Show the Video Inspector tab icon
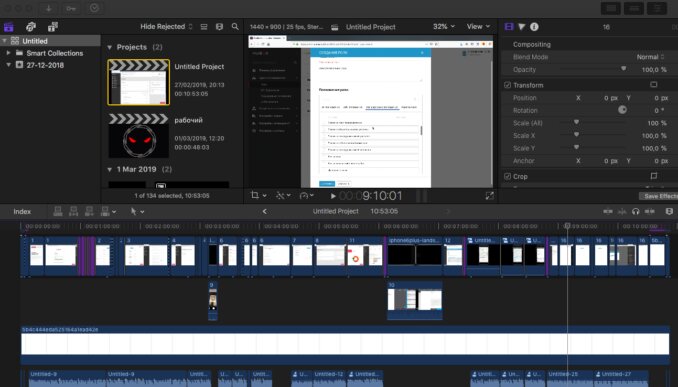 pyautogui.click(x=509, y=27)
